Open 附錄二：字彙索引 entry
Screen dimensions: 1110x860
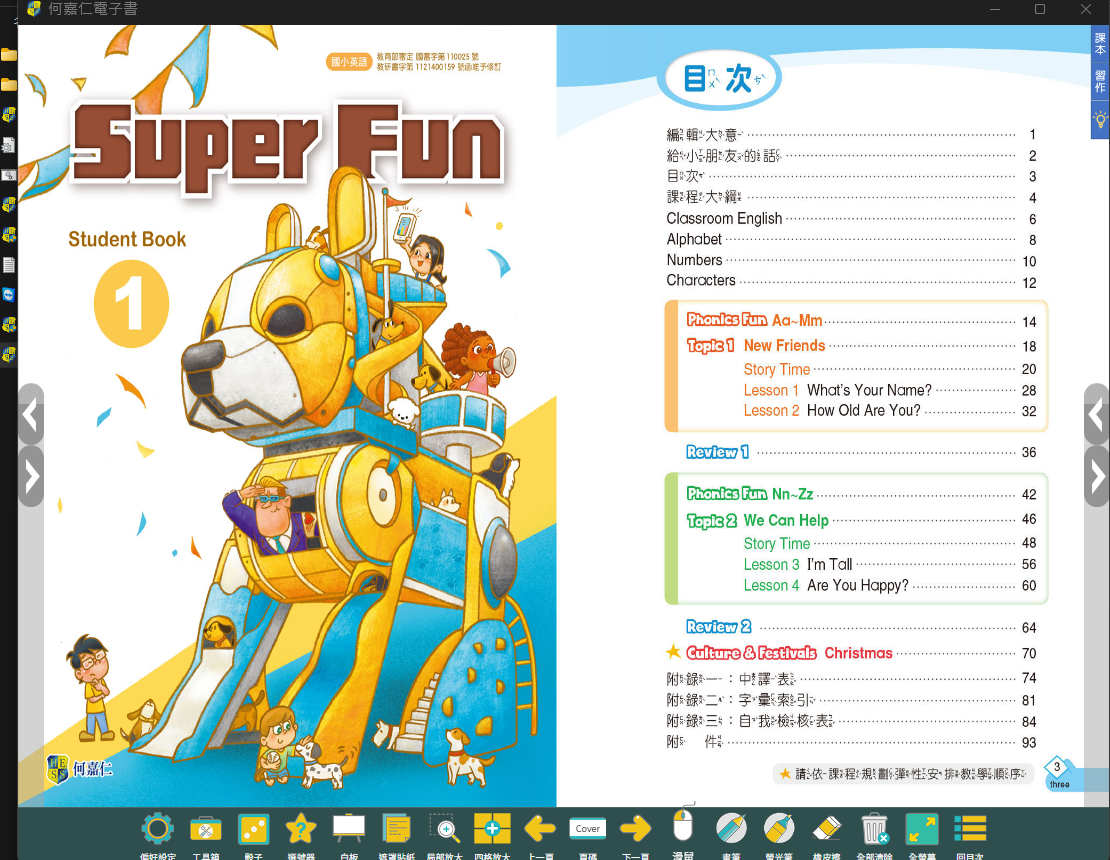point(851,700)
